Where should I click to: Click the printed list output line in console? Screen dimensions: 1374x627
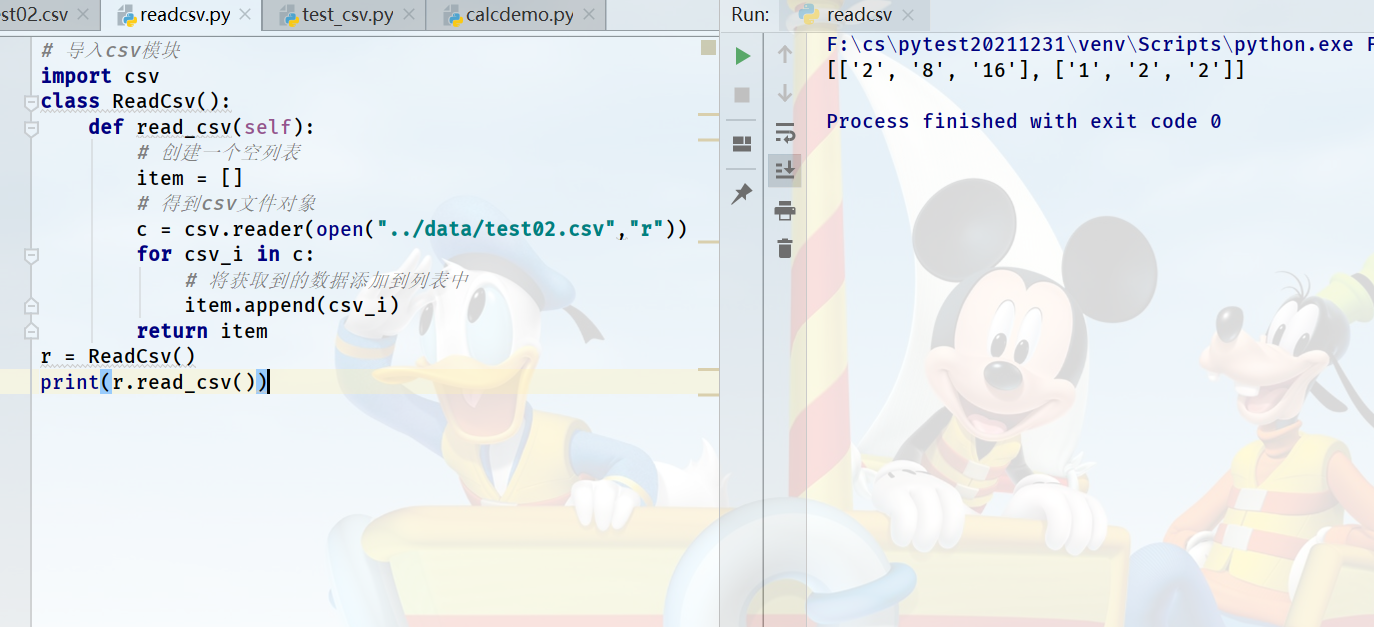click(x=1036, y=70)
